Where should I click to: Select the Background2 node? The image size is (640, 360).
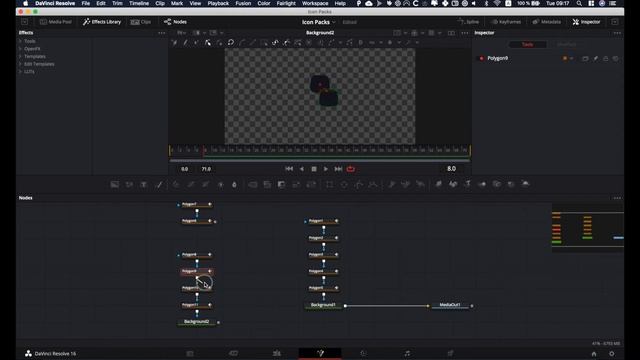[197, 322]
